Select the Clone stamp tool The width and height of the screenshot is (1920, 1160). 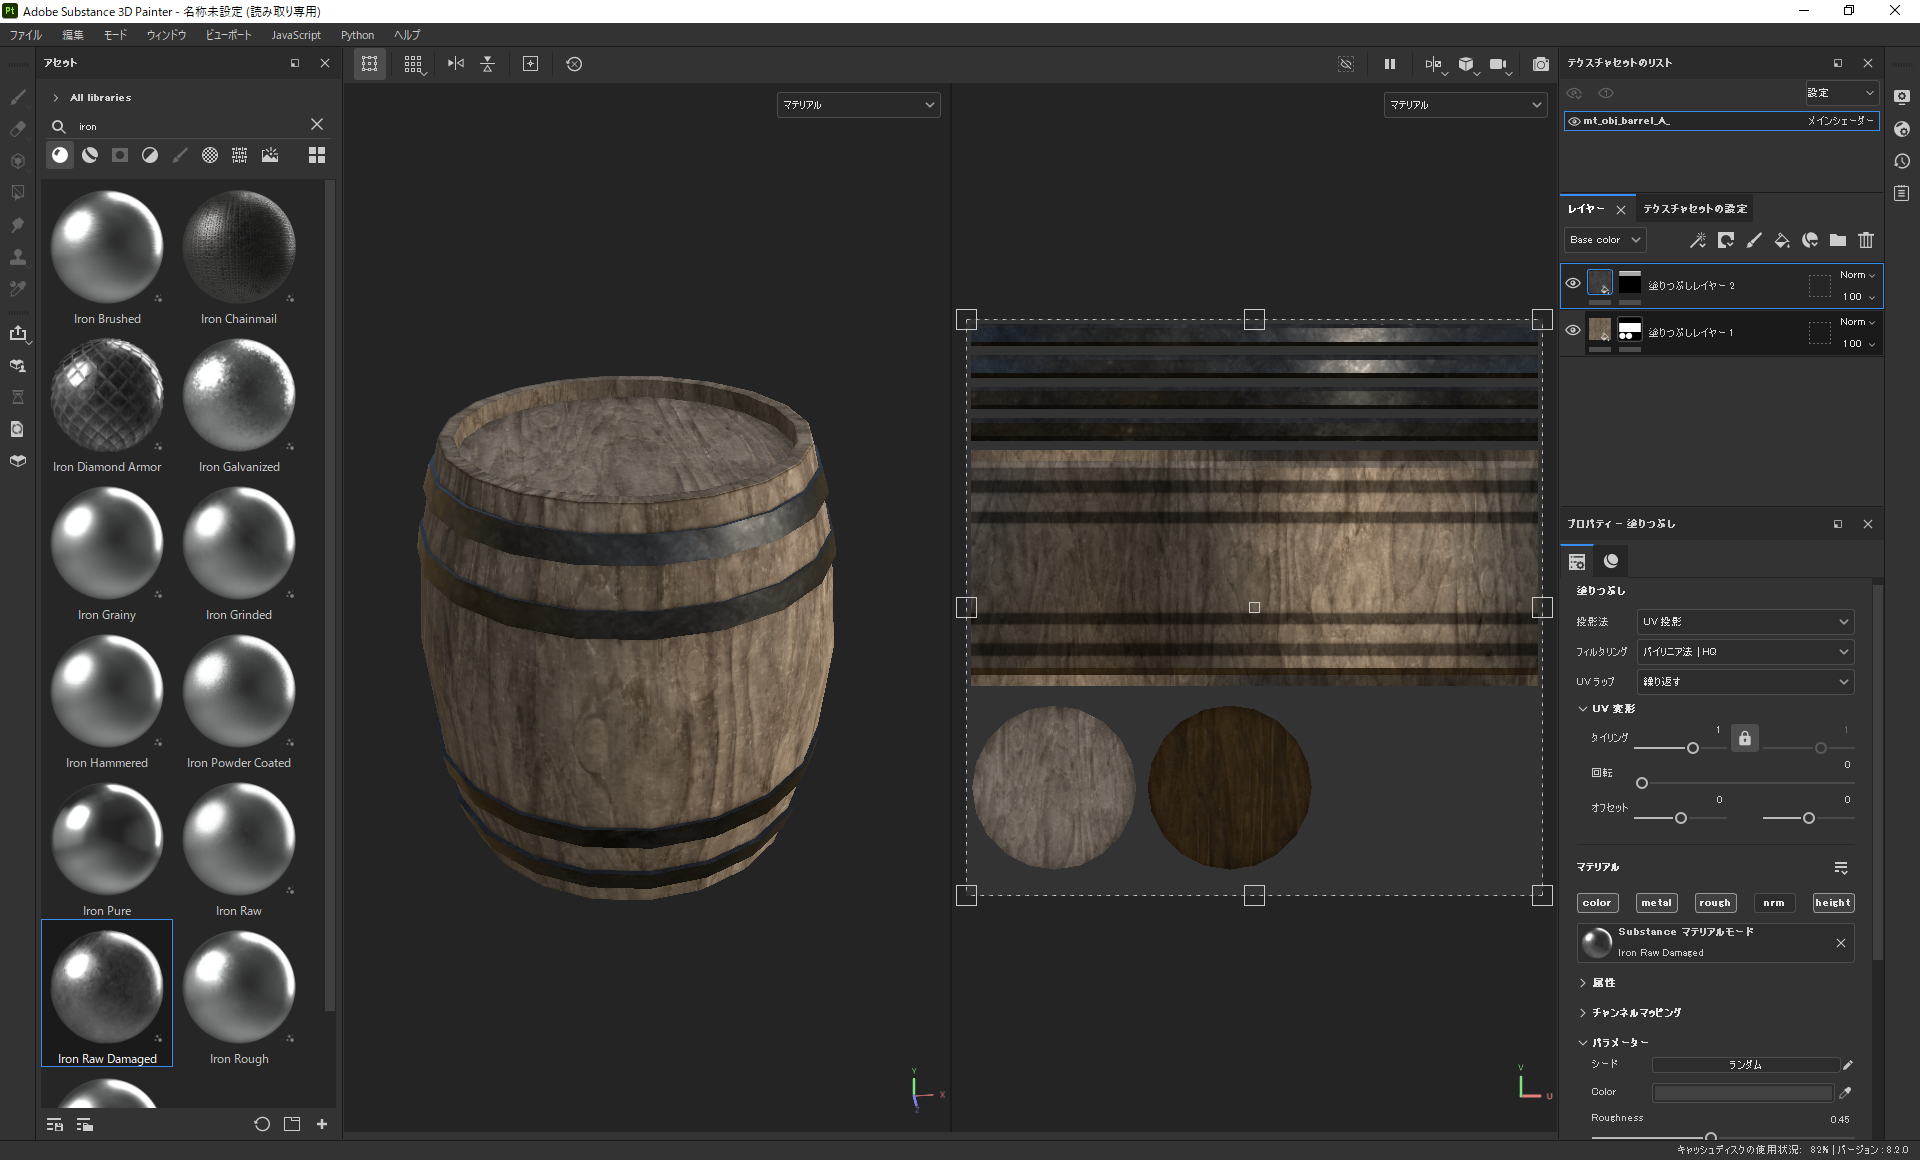click(x=18, y=257)
